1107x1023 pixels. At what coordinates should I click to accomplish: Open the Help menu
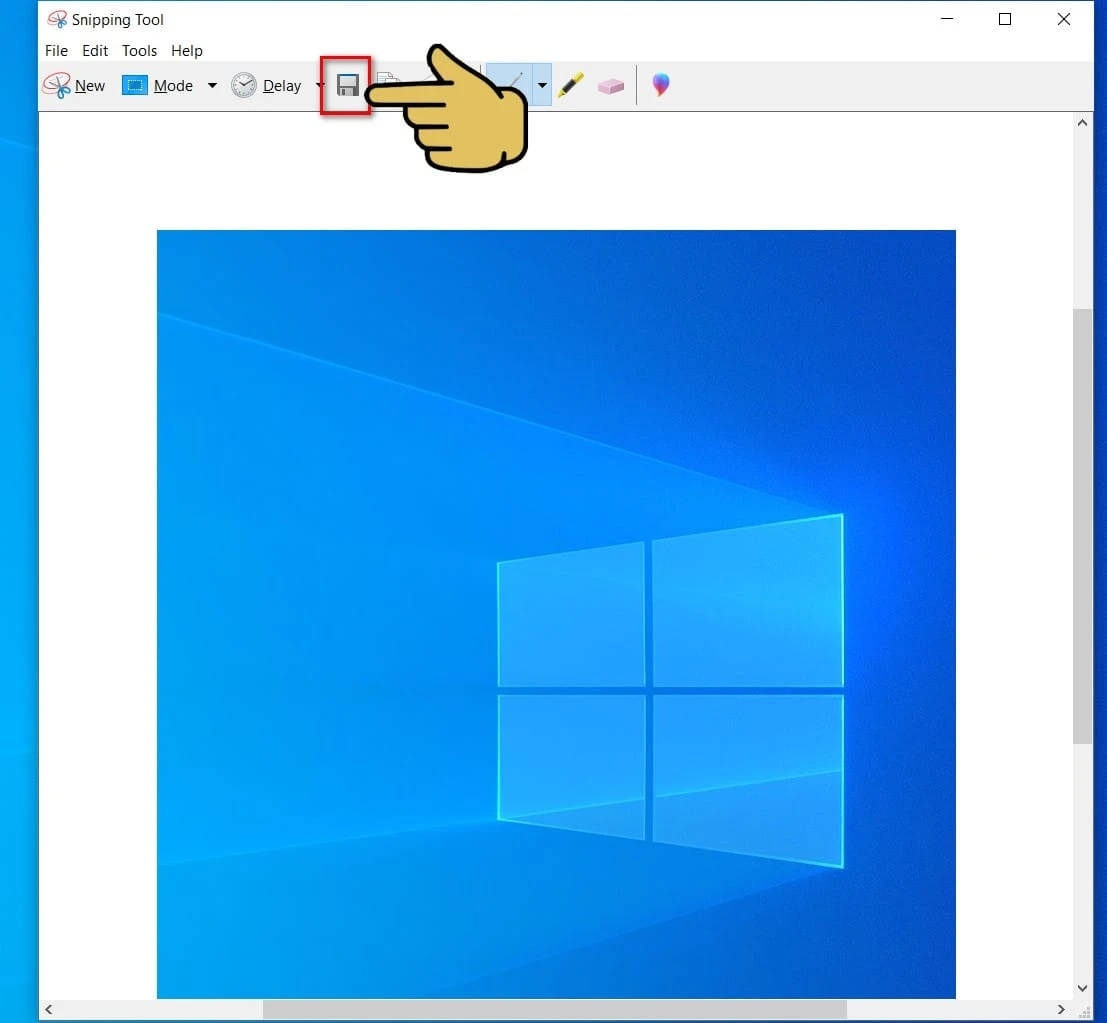tap(187, 51)
